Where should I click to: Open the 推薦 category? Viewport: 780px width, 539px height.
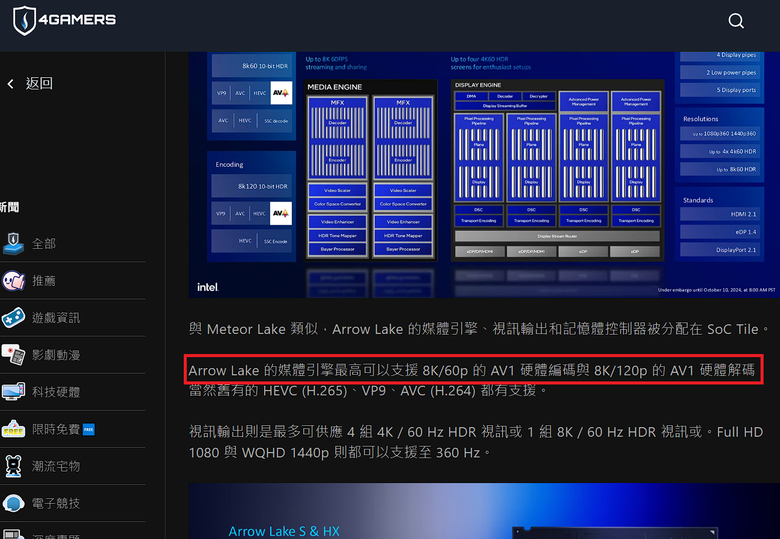[44, 281]
